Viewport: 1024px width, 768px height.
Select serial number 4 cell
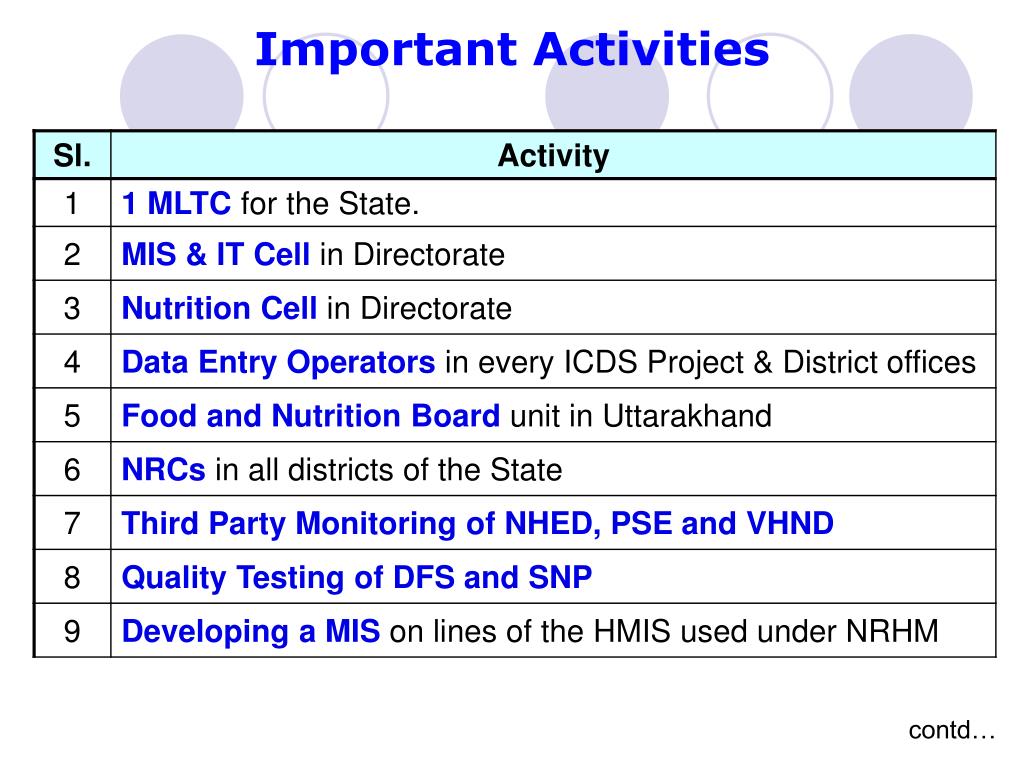pyautogui.click(x=72, y=362)
